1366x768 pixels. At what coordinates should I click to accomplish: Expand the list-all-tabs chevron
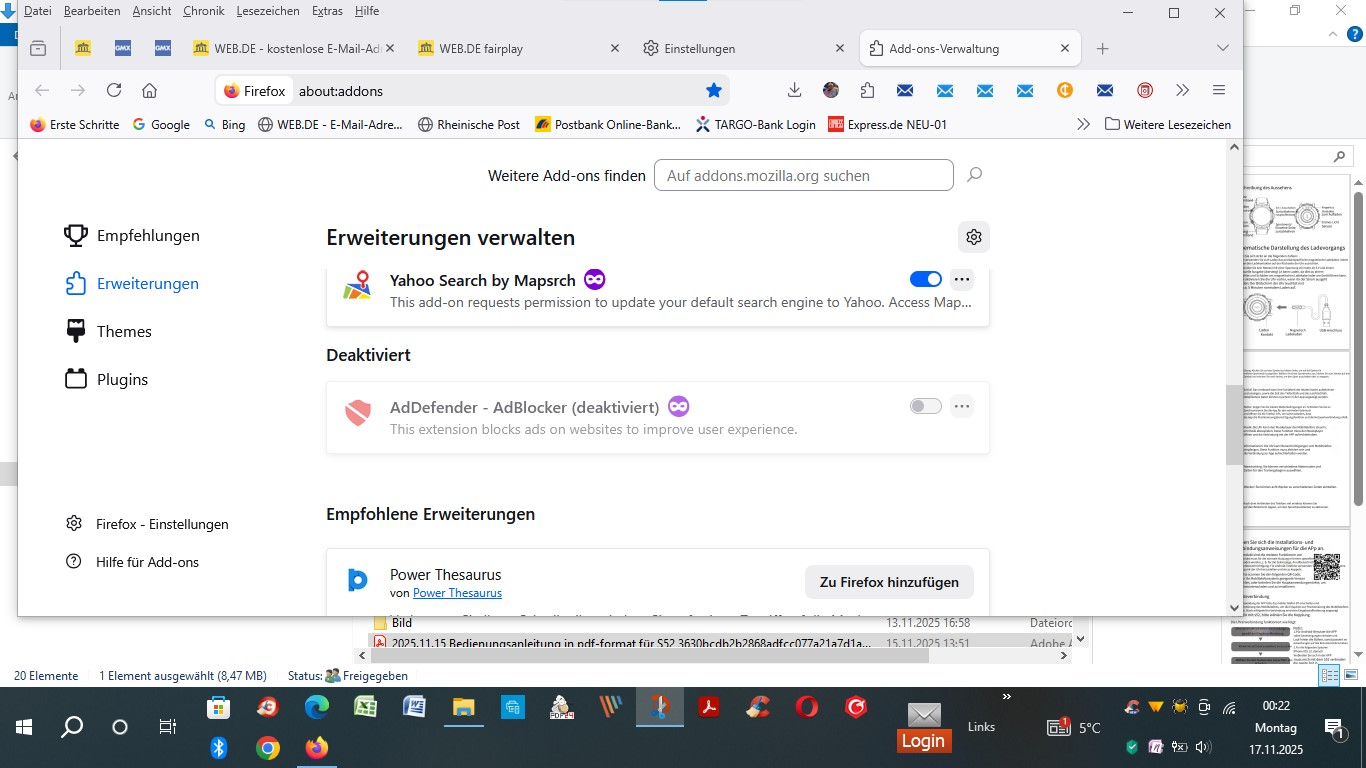(1222, 48)
